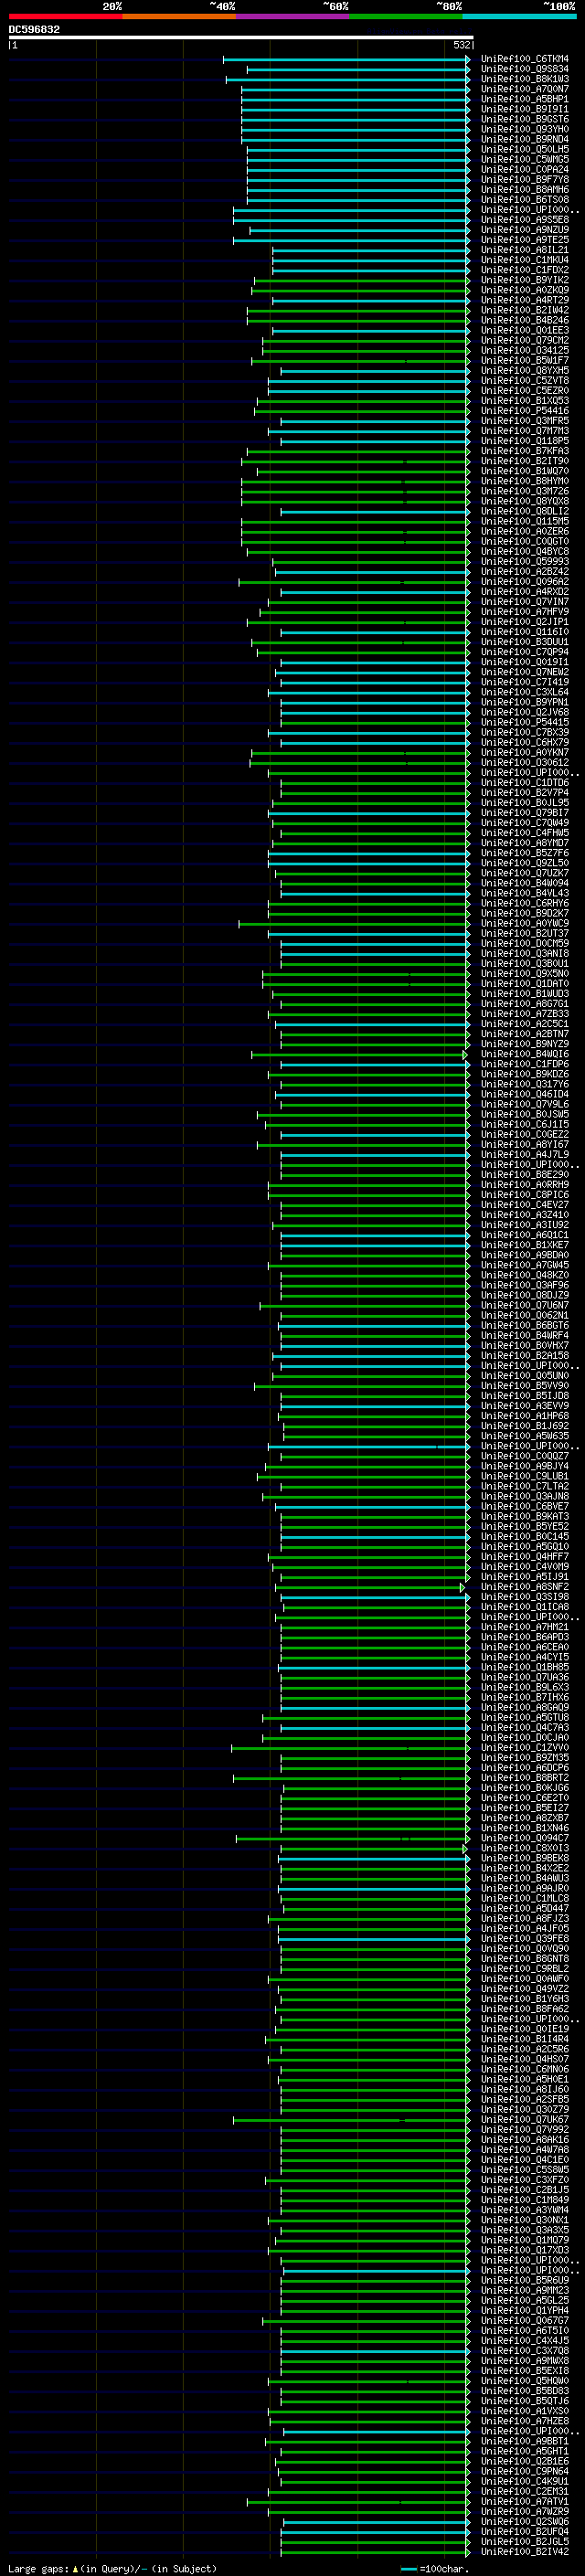
Task: Click the green alignment bar of UniRef100_B4B246
Action: 358,320
